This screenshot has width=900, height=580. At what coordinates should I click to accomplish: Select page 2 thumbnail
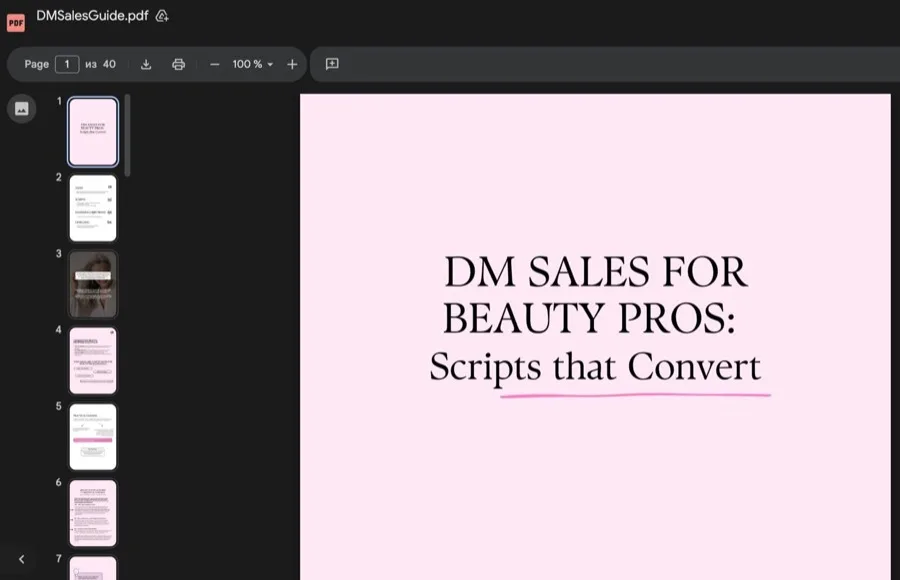tap(93, 208)
